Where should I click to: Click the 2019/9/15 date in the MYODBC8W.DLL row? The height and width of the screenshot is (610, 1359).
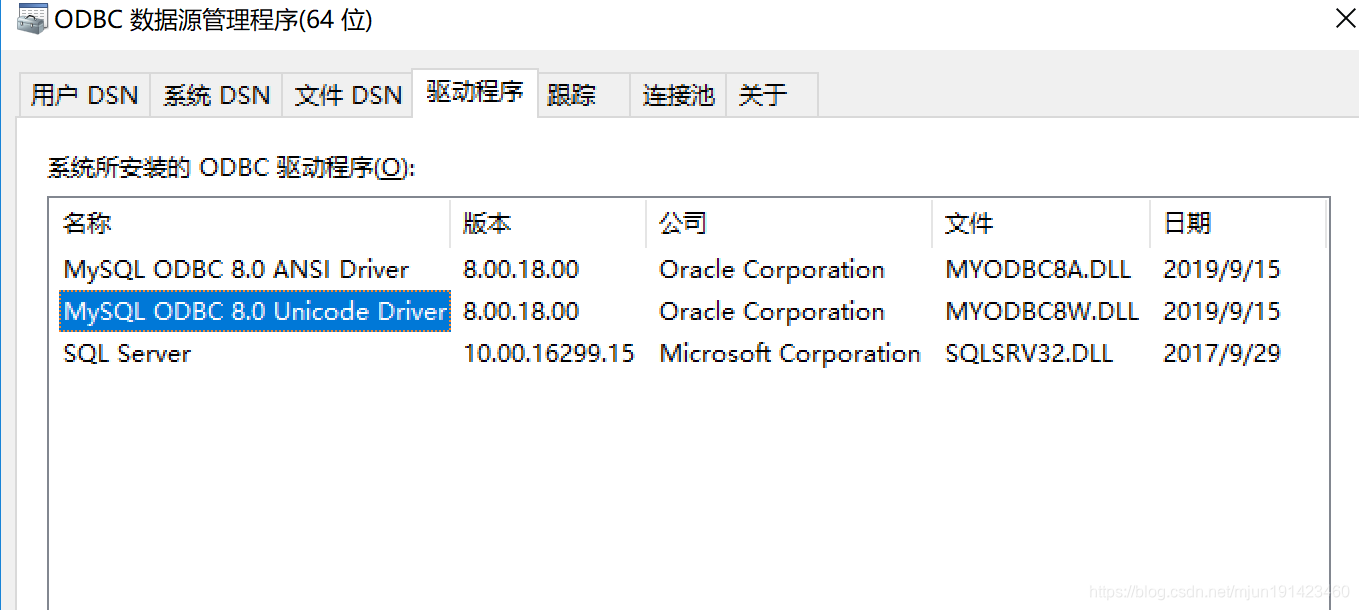tap(1222, 312)
